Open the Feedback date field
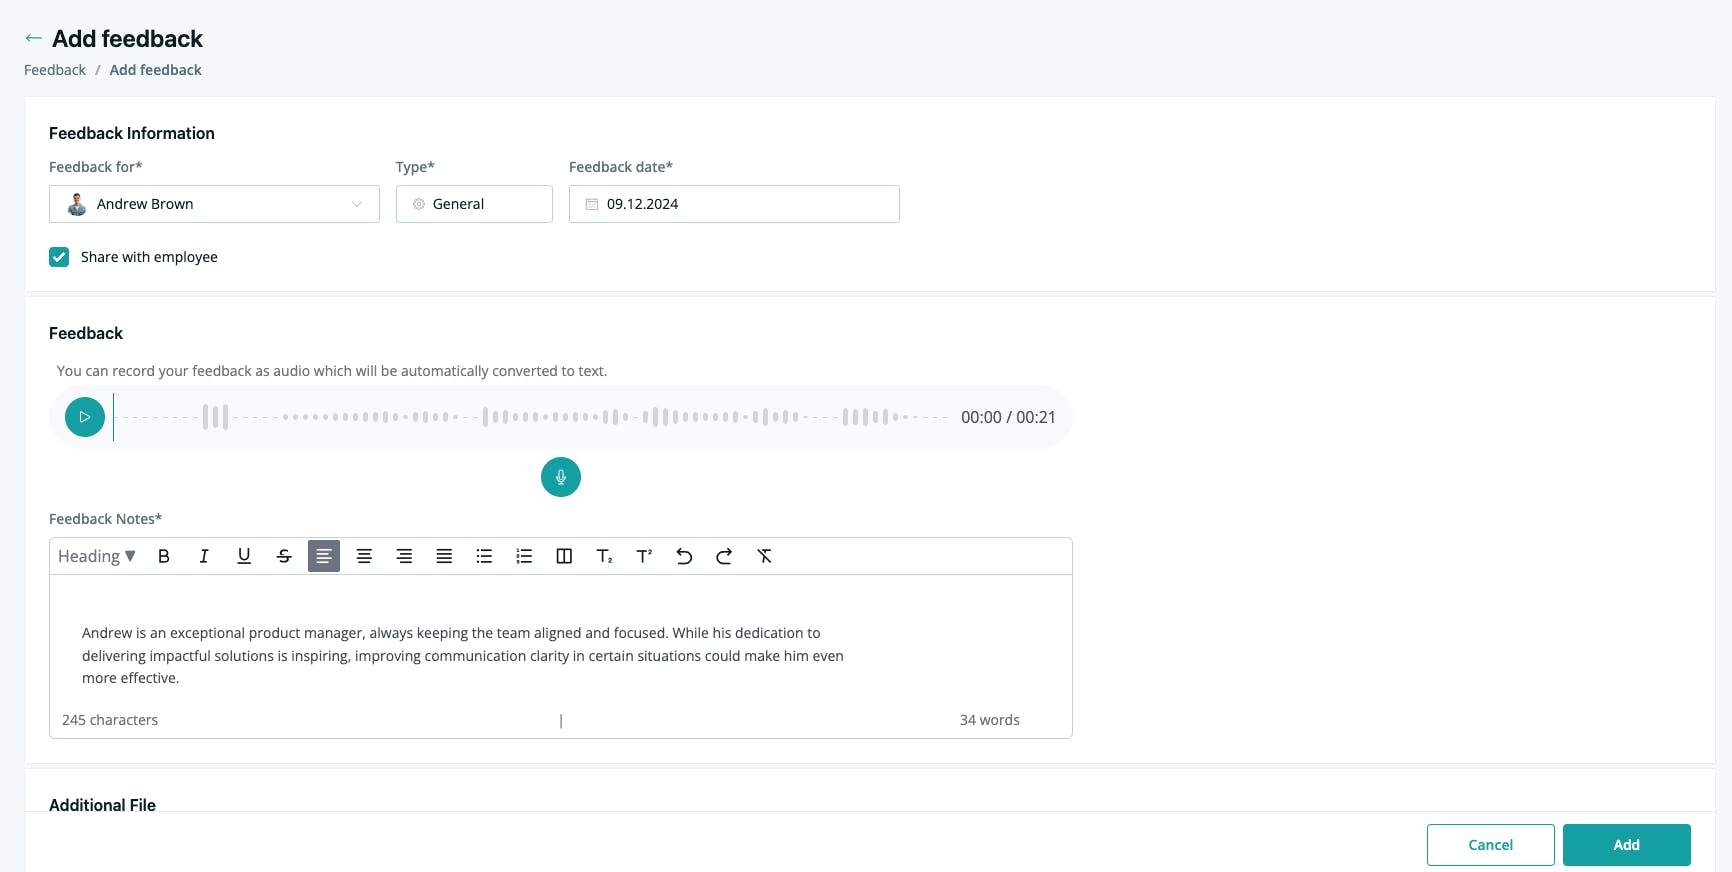 (x=734, y=204)
